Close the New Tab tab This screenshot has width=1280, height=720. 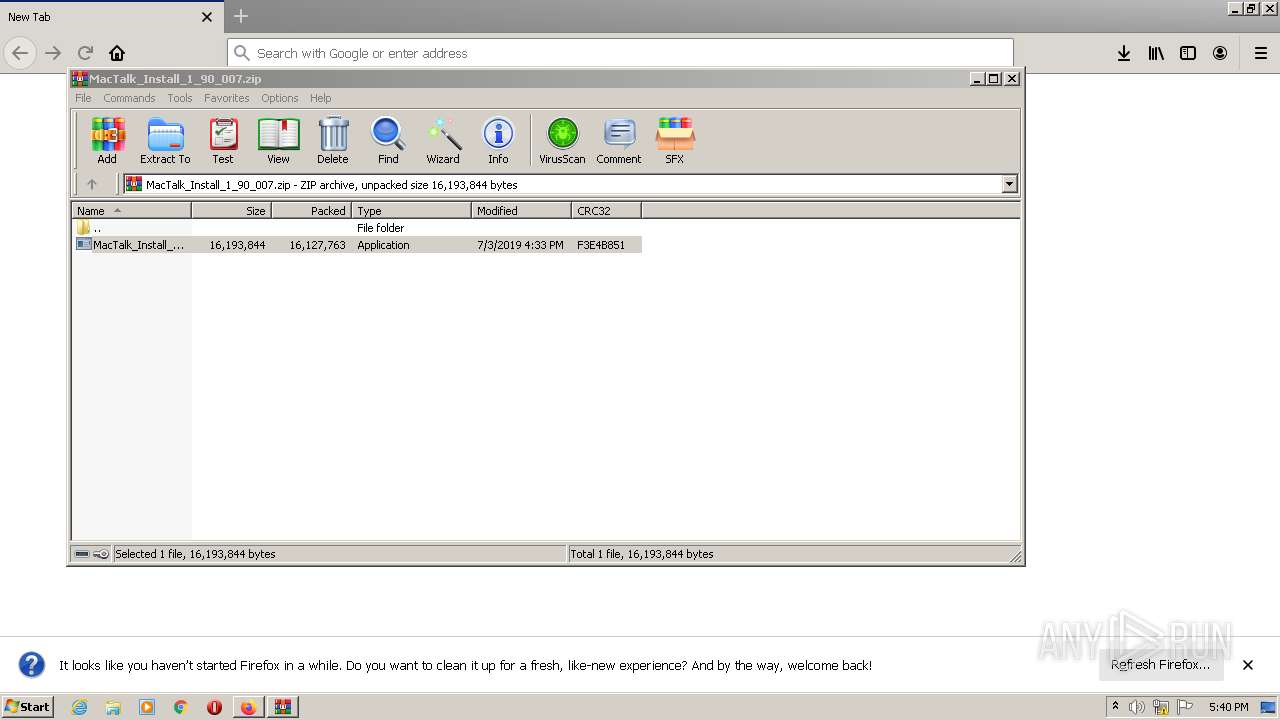(207, 17)
